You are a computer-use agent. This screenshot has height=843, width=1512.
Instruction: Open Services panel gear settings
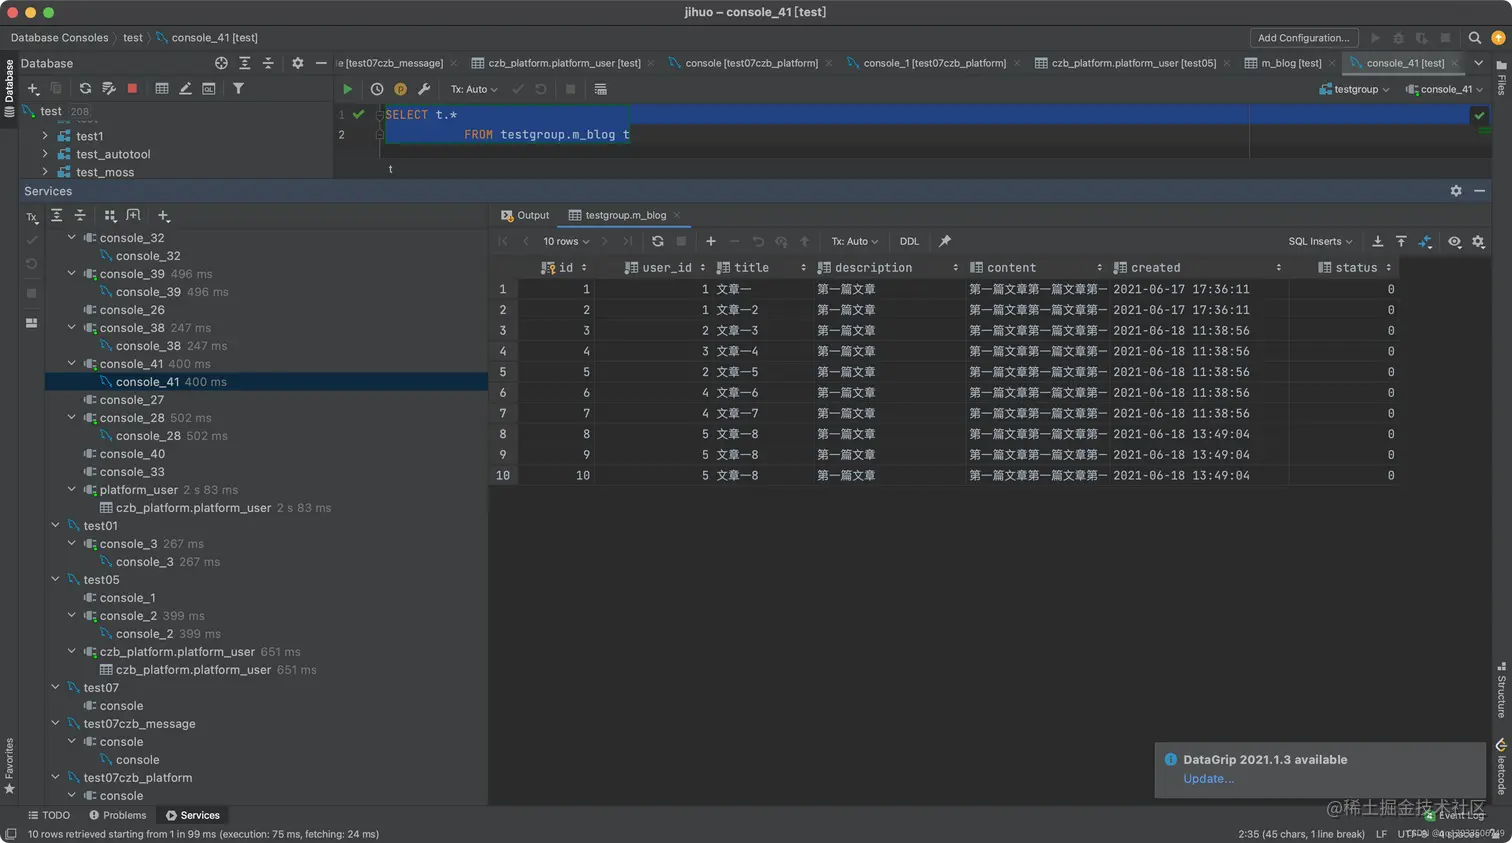coord(1456,191)
